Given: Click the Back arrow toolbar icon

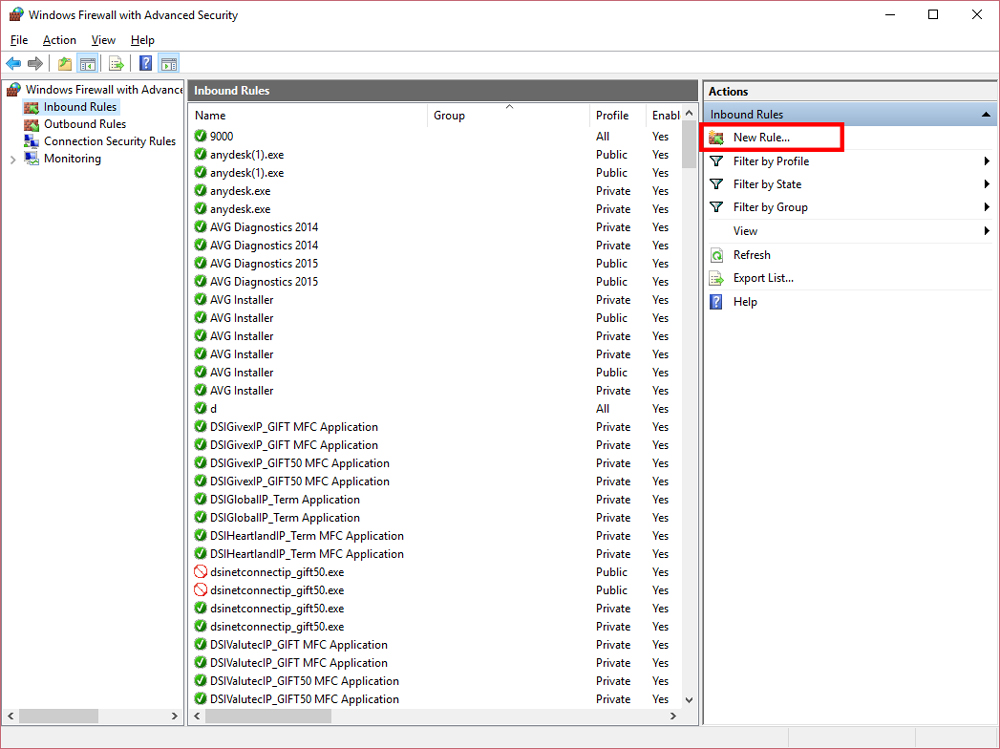Looking at the screenshot, I should click(13, 63).
